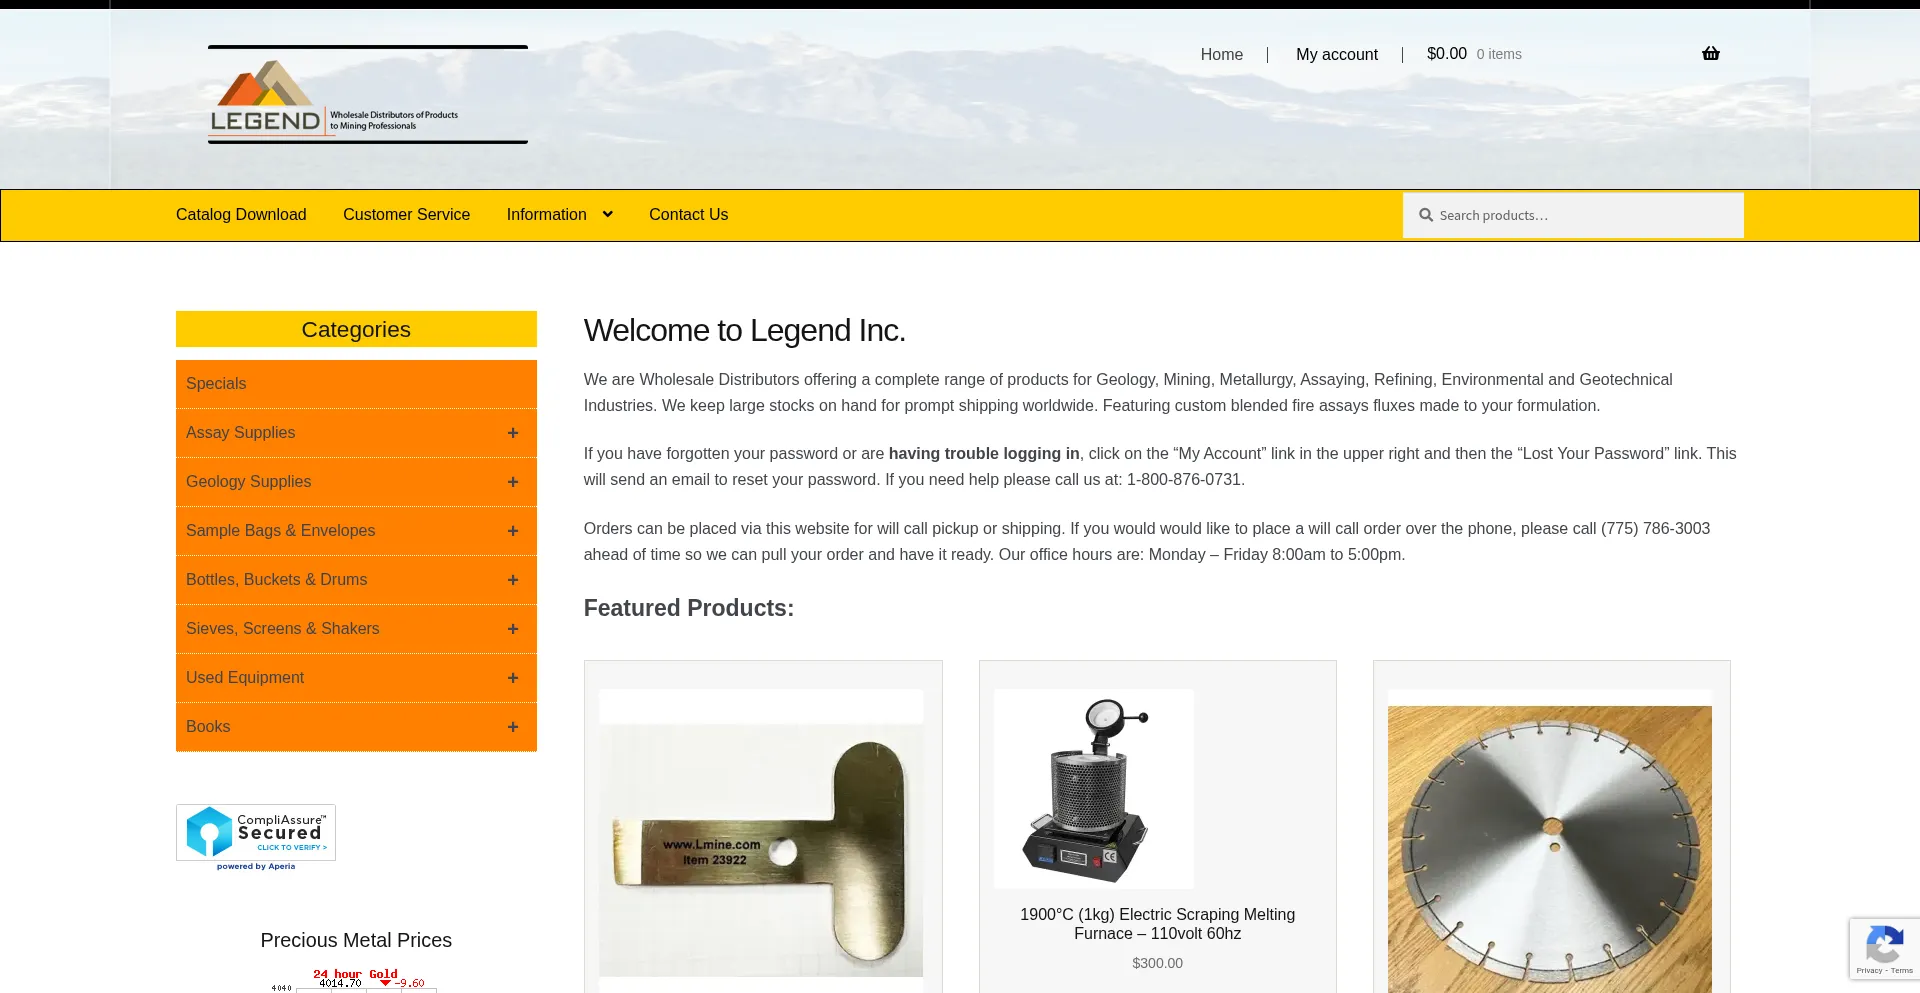Expand Bottles, Buckets & Drums plus

(x=513, y=580)
